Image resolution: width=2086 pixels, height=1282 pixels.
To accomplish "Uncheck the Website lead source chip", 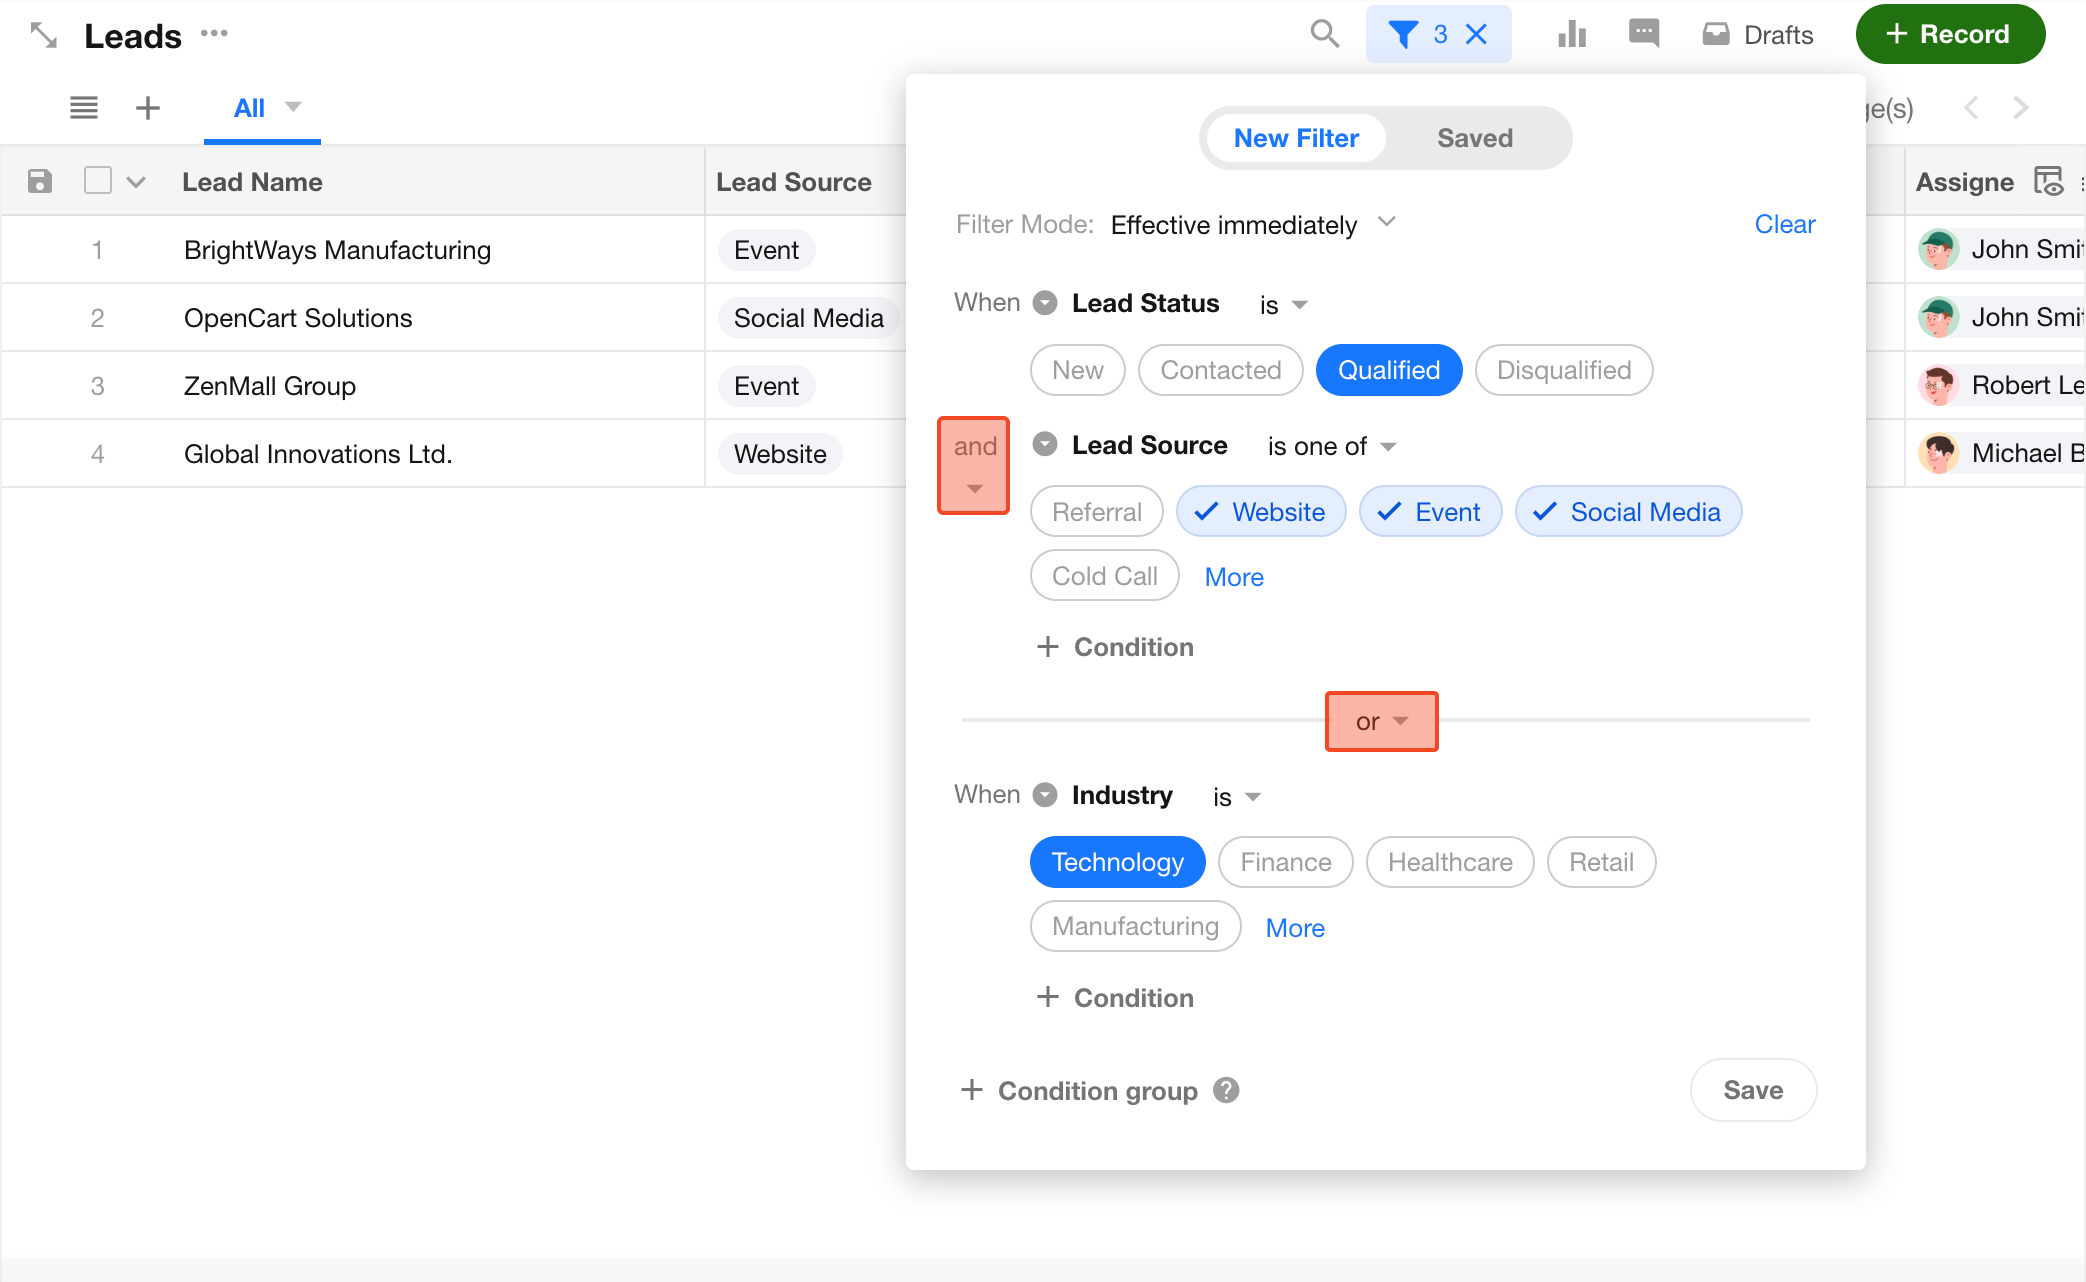I will (x=1261, y=512).
